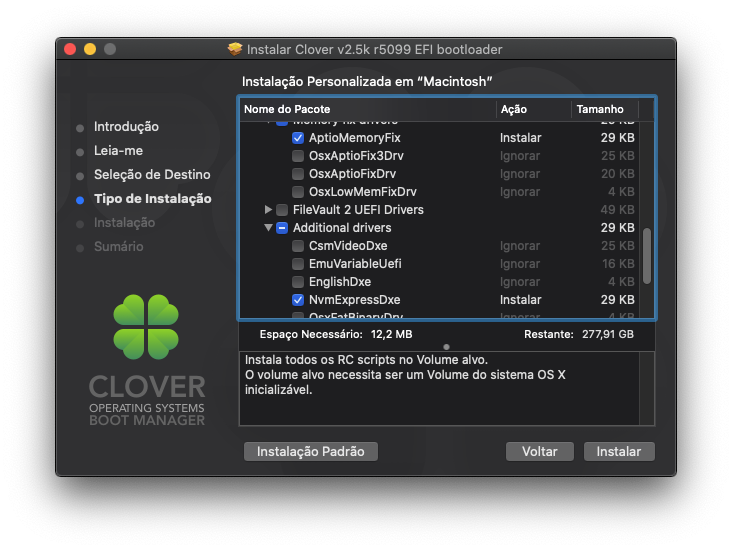732x550 pixels.
Task: Select the OsxLowMemFixDrv row label
Action: click(x=363, y=192)
